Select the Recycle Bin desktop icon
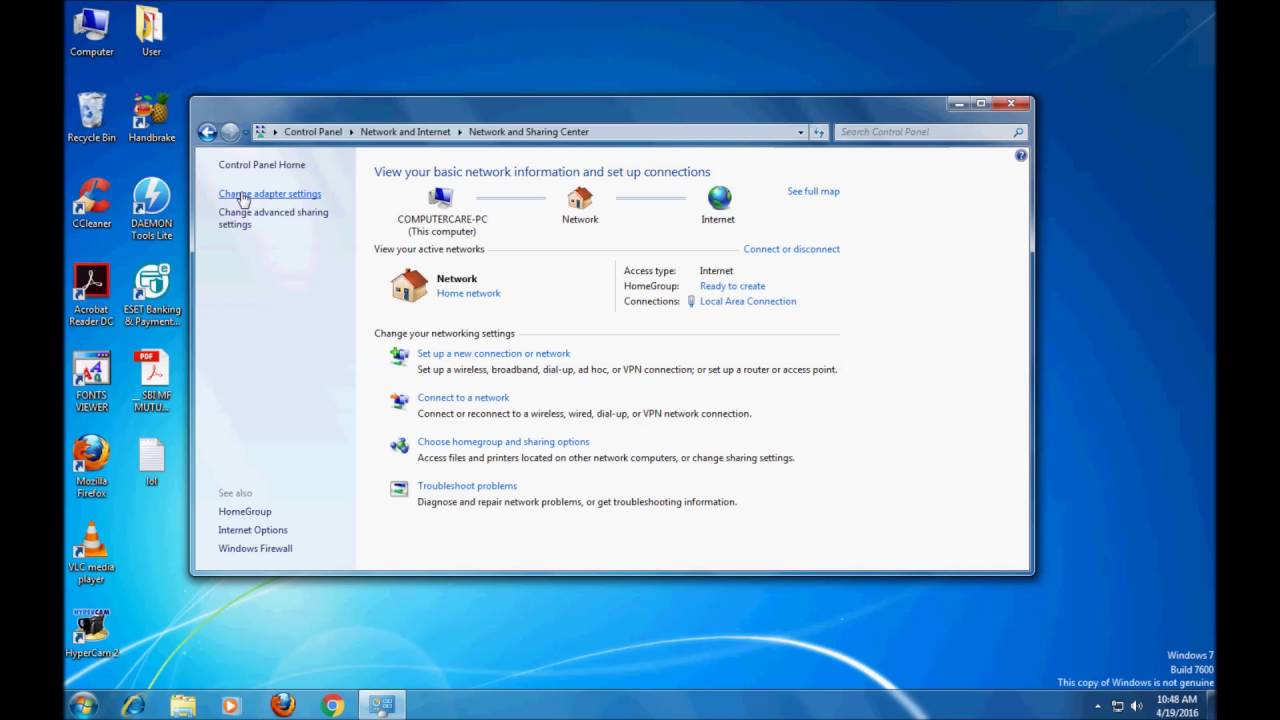Image resolution: width=1280 pixels, height=720 pixels. pos(91,118)
